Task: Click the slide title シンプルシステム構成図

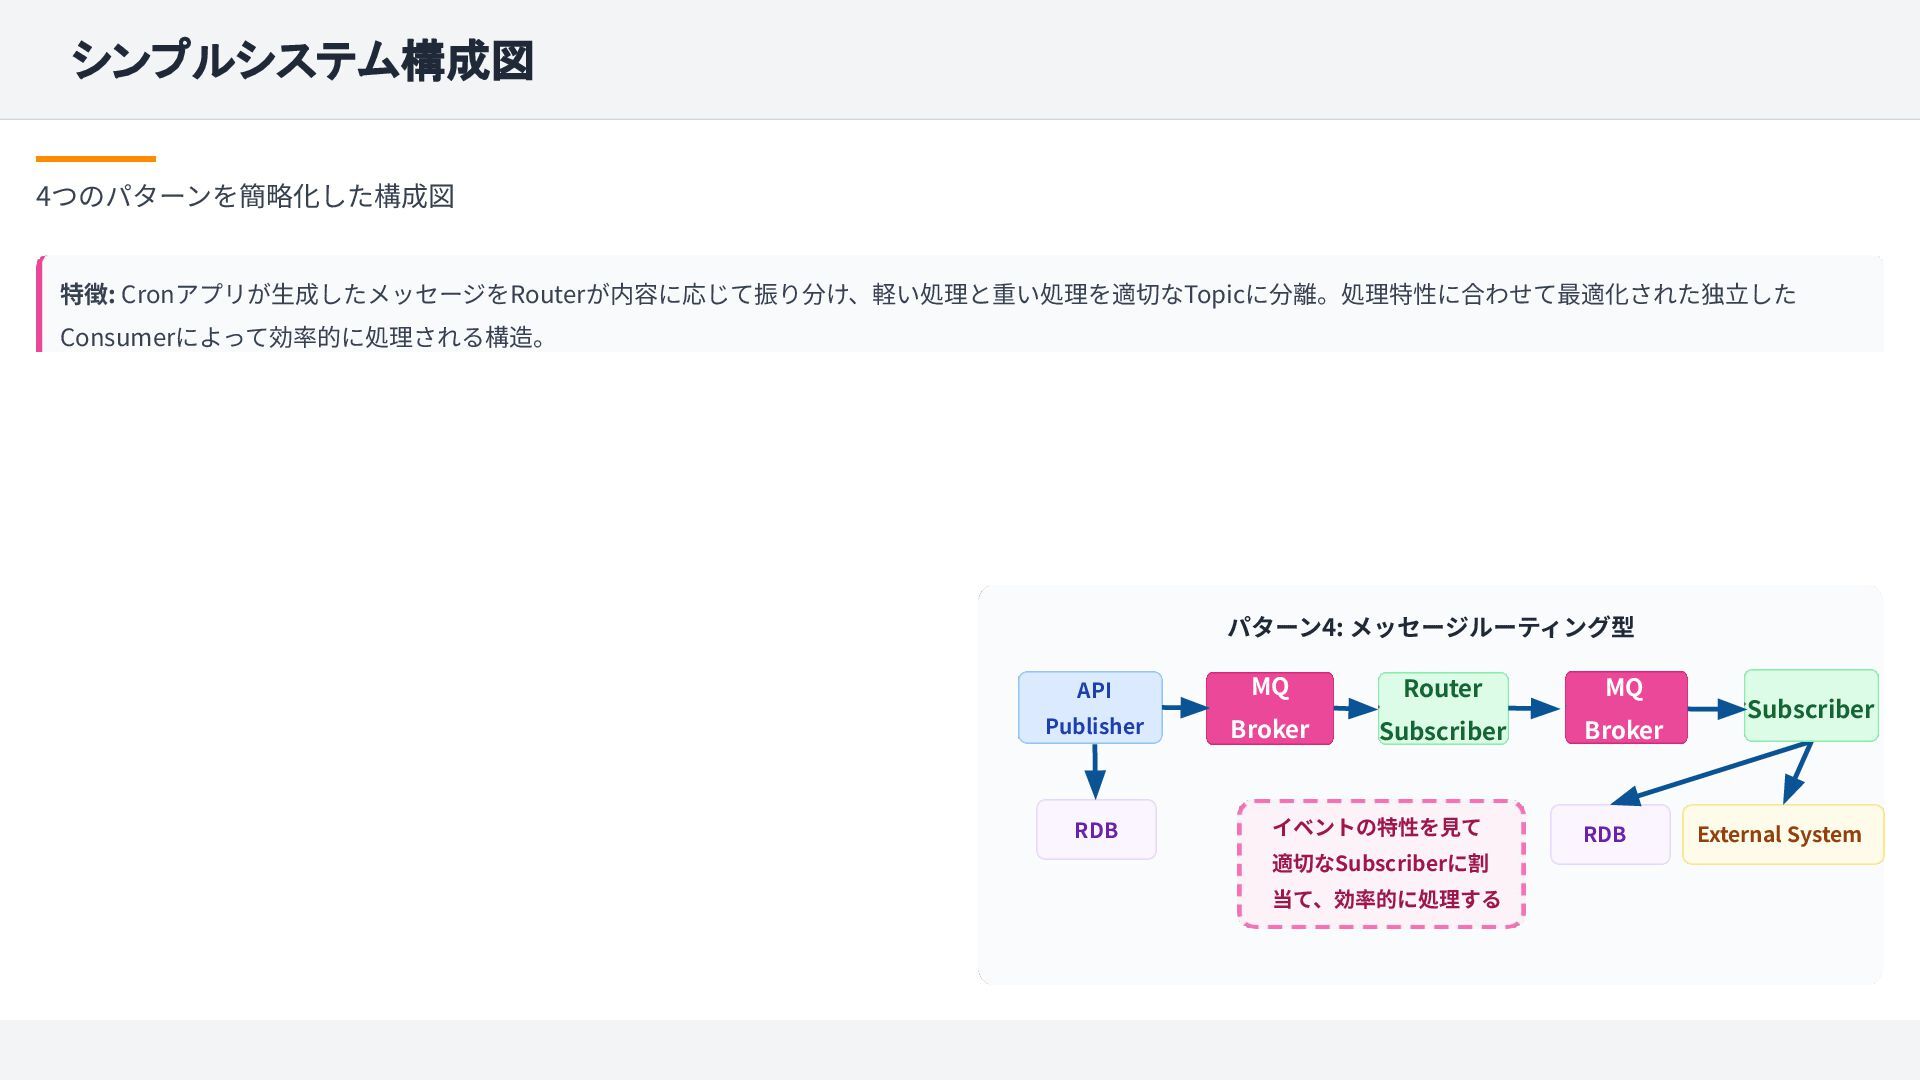Action: pyautogui.click(x=302, y=60)
